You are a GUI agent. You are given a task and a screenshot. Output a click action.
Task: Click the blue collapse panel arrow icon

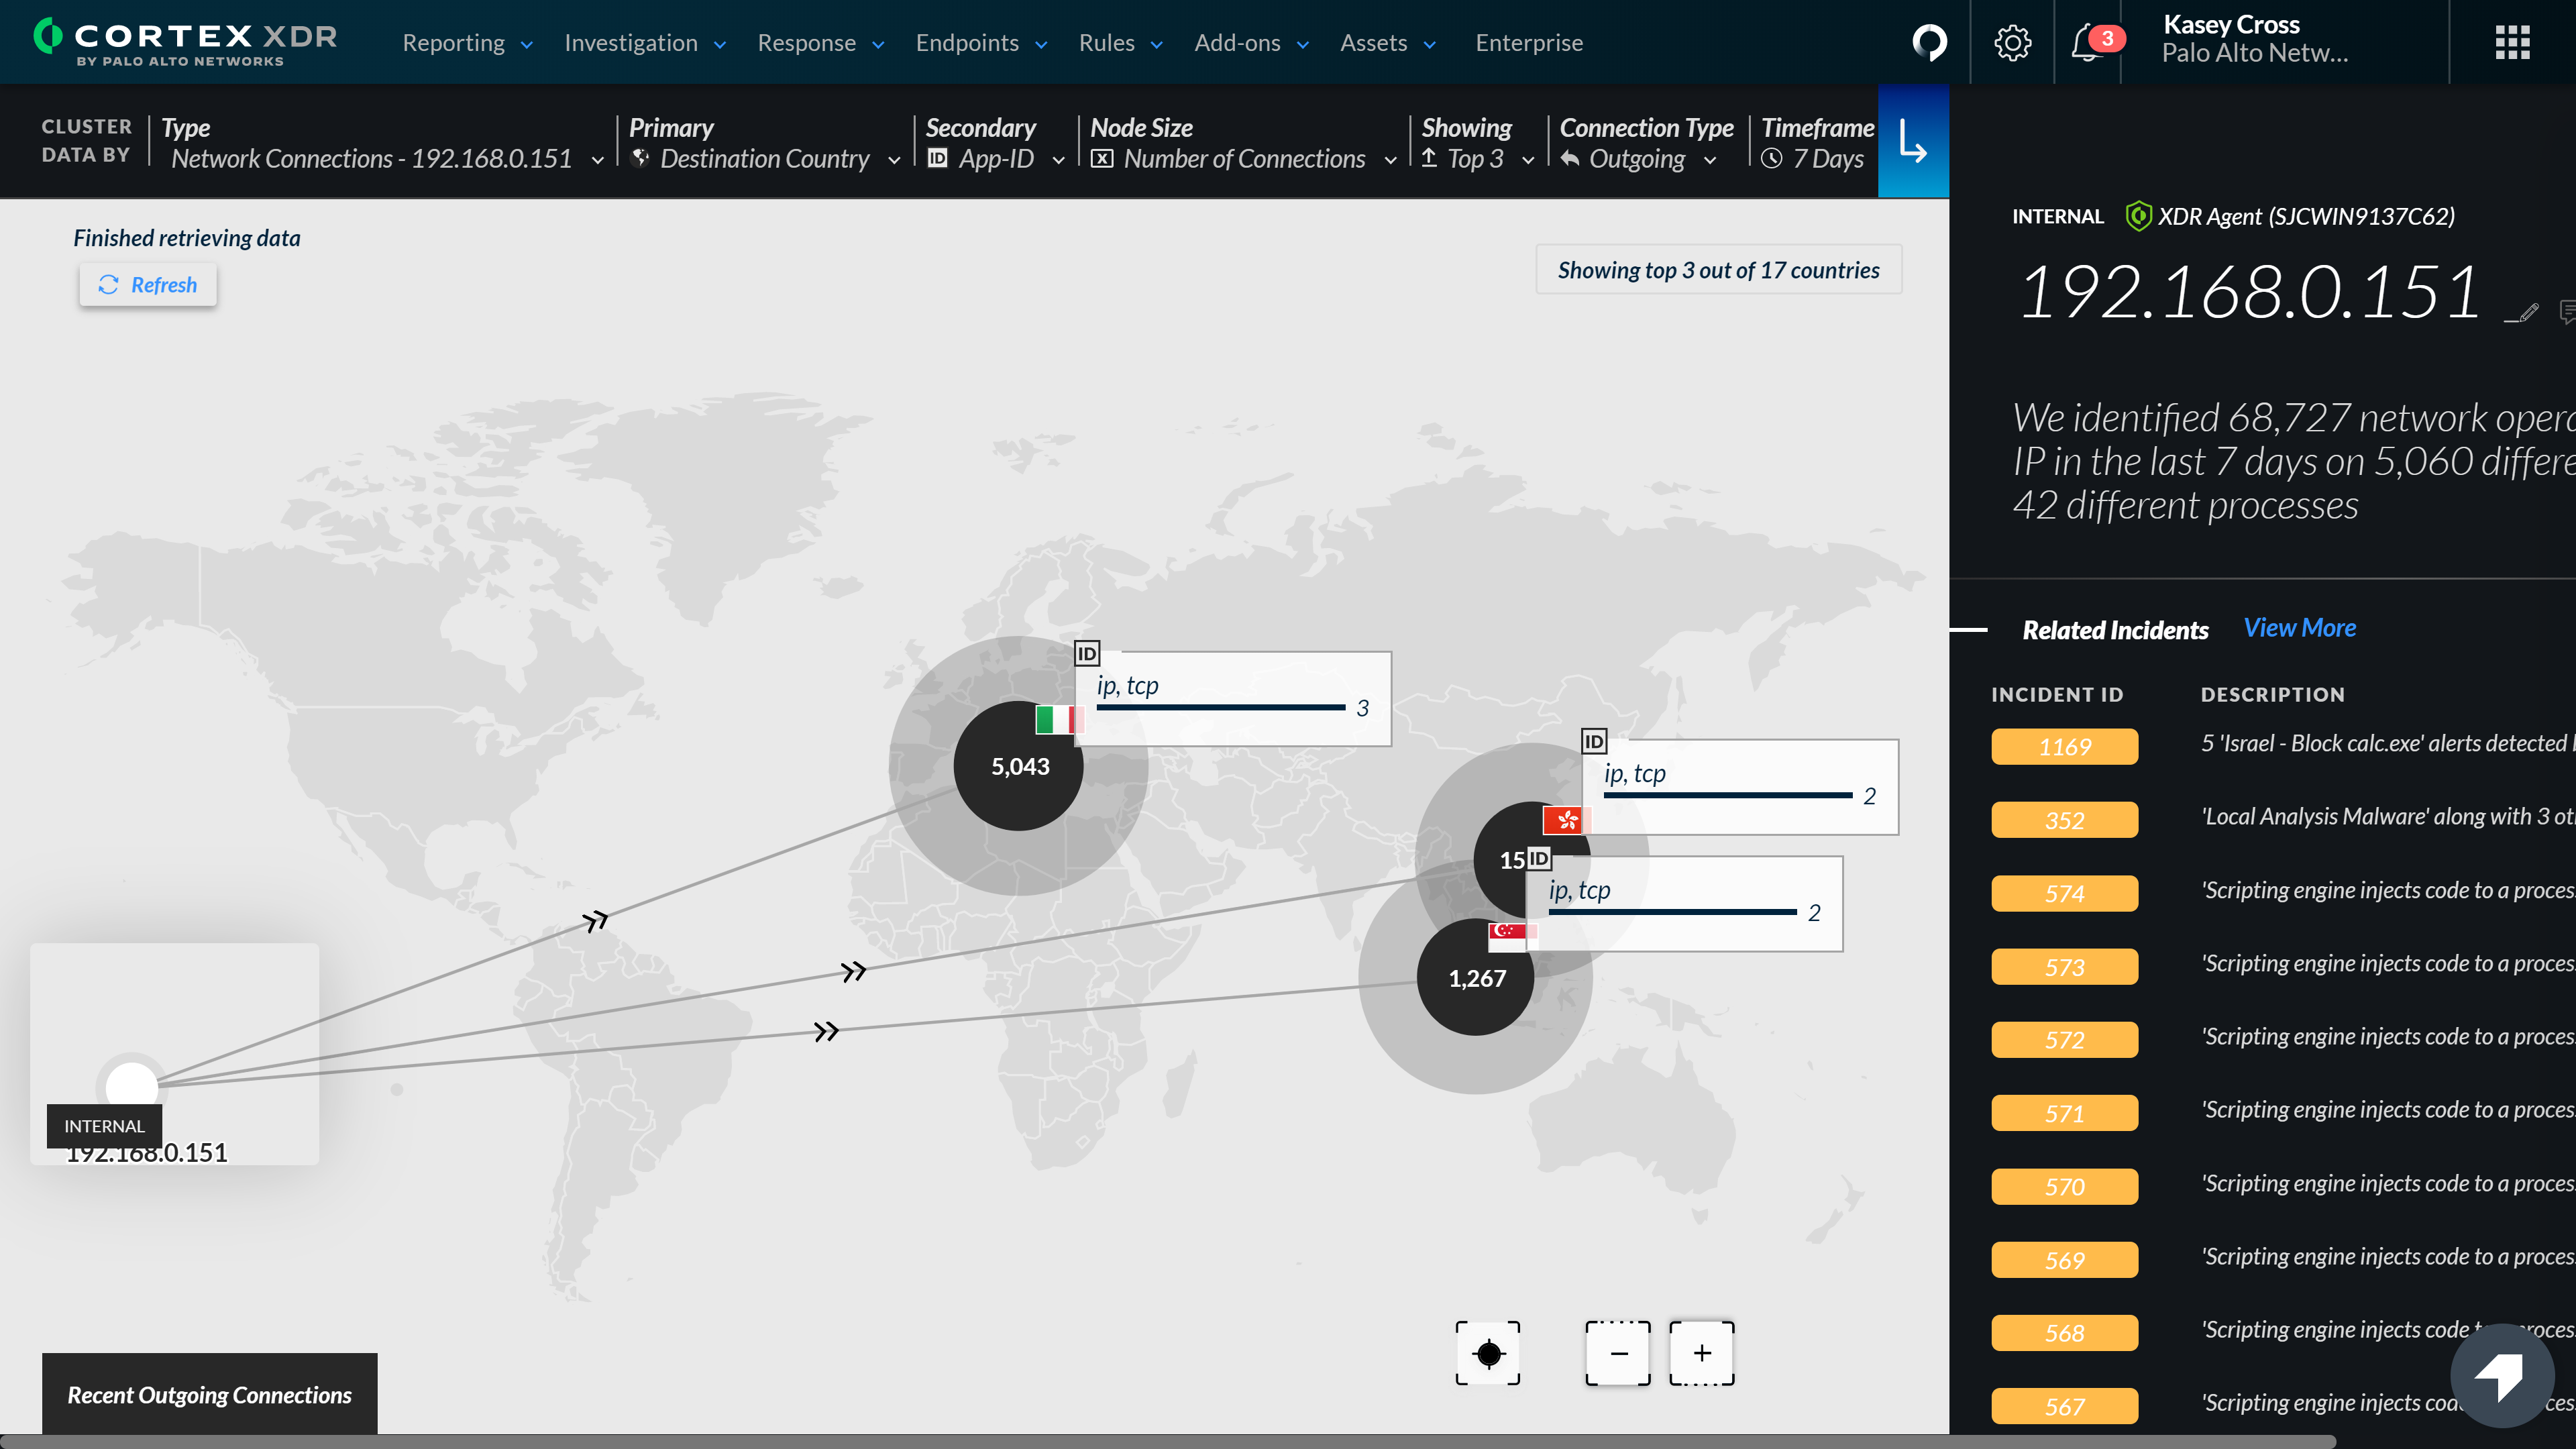pos(1913,141)
